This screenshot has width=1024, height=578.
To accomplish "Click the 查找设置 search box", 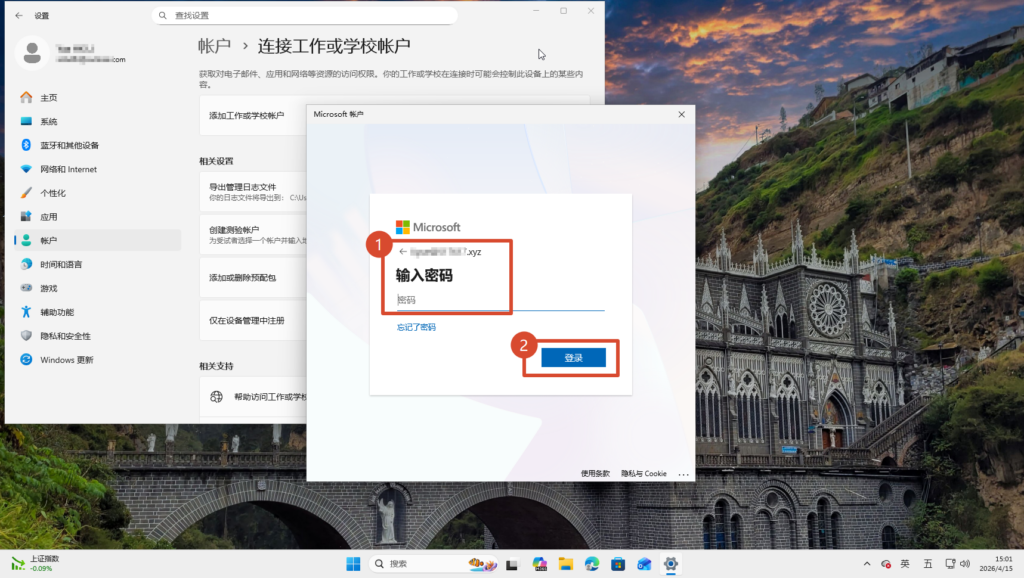I will tap(305, 16).
